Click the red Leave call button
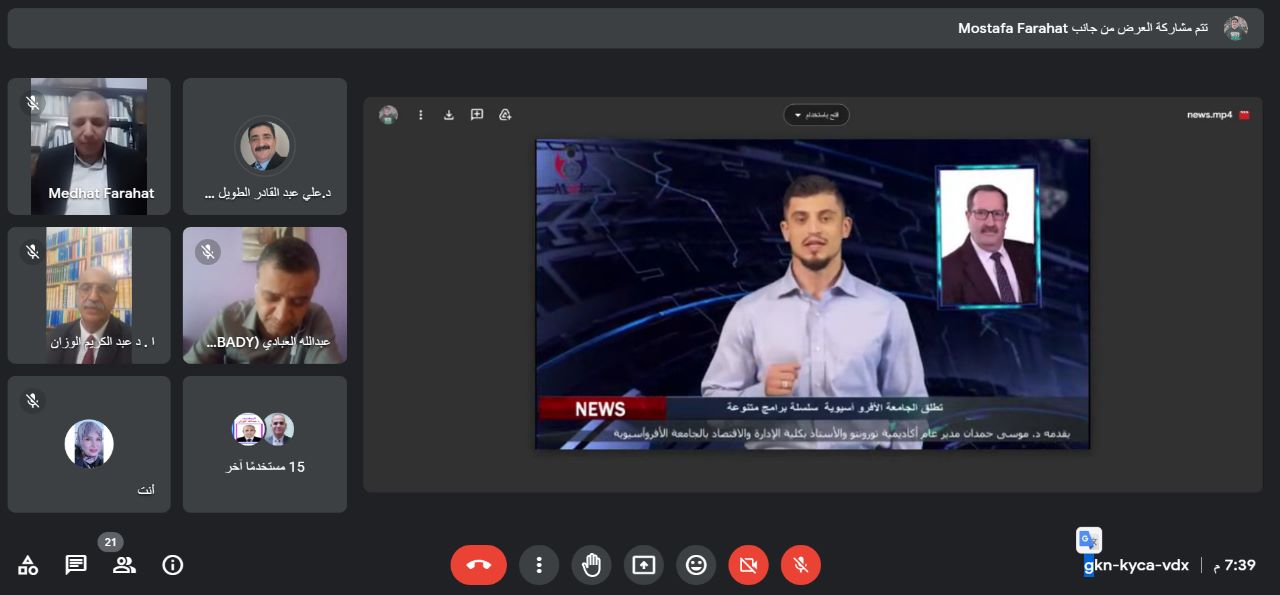Screen dimensions: 1280x595 (x=478, y=565)
